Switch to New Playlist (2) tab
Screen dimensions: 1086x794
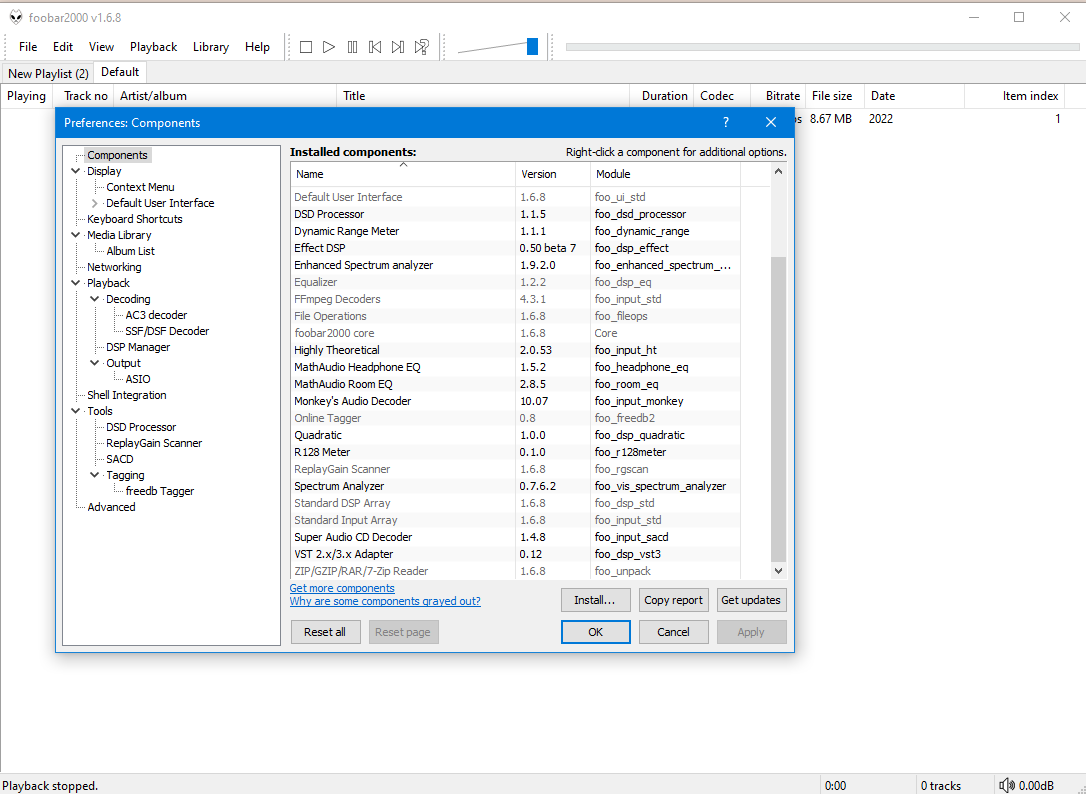pos(48,73)
